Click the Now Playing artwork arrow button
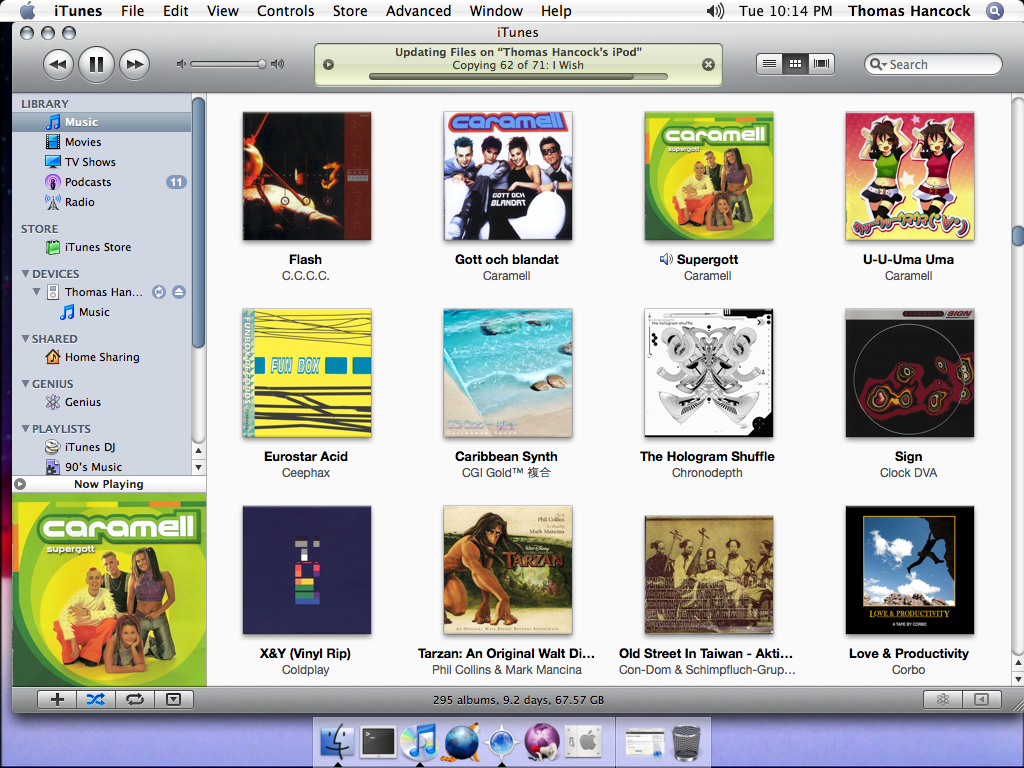Viewport: 1024px width, 768px height. 20,484
